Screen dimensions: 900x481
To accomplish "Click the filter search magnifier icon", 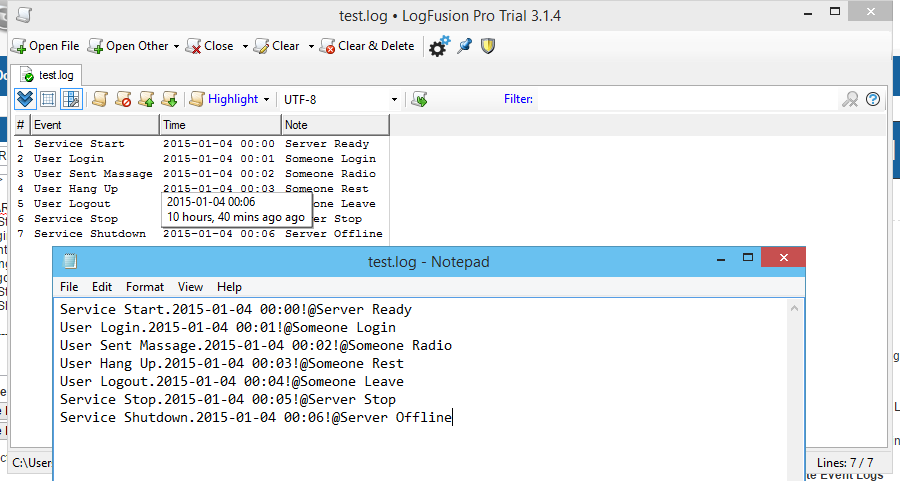I will (850, 99).
